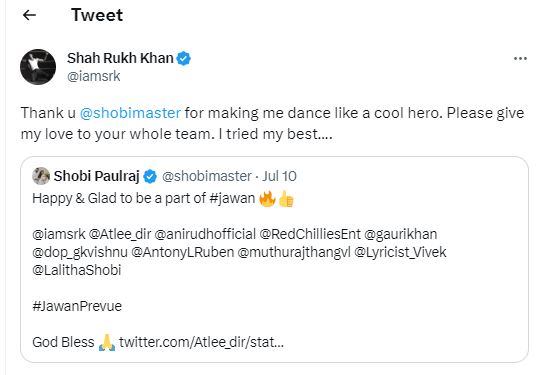Click the #jawan hashtag

tap(232, 199)
